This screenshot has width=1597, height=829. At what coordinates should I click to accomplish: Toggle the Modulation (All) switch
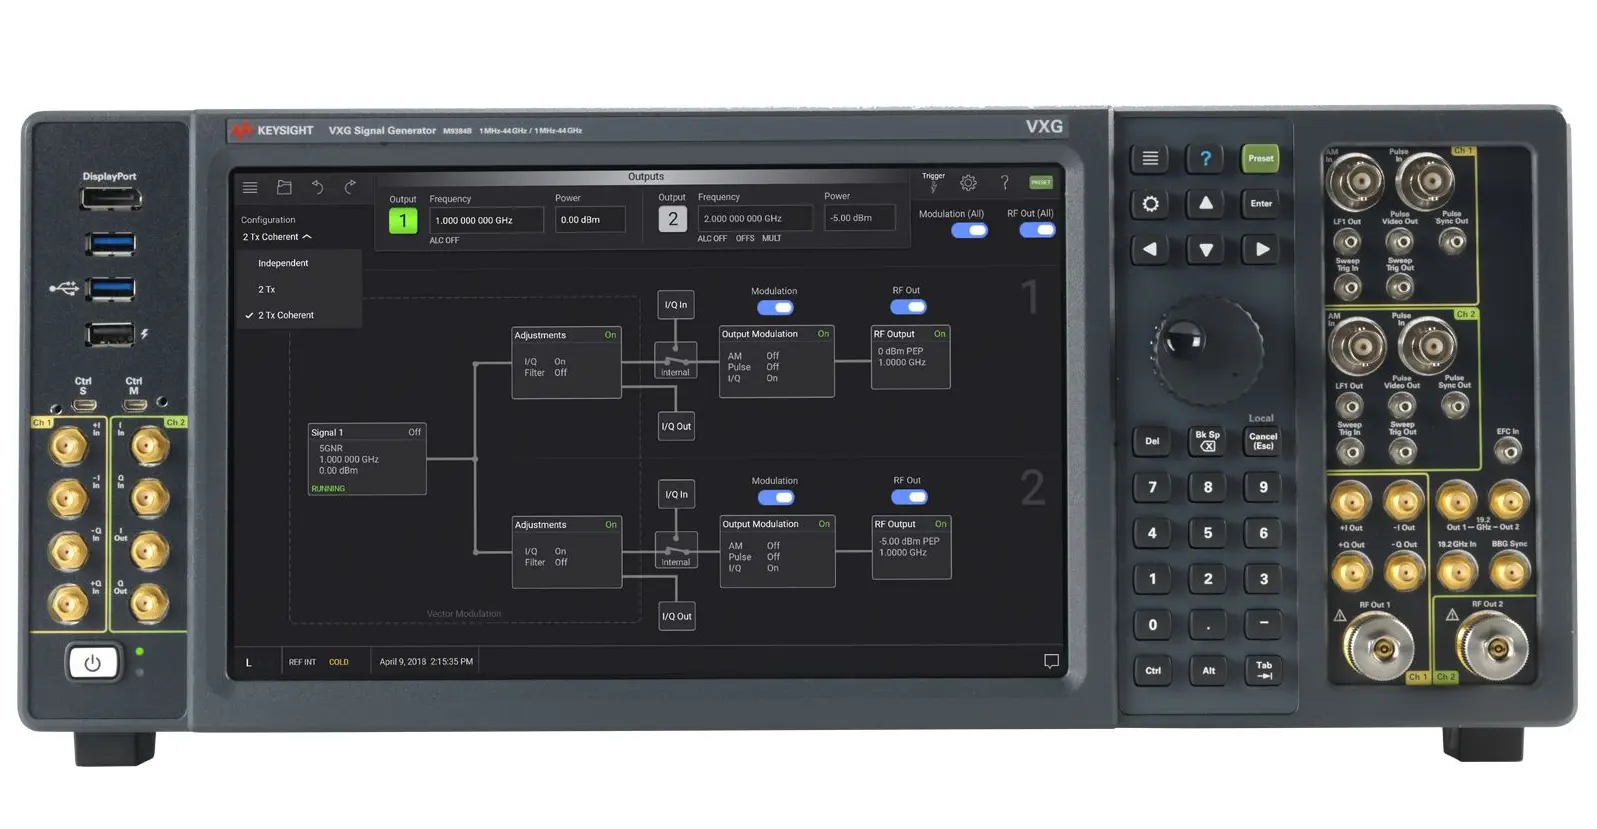pyautogui.click(x=969, y=230)
